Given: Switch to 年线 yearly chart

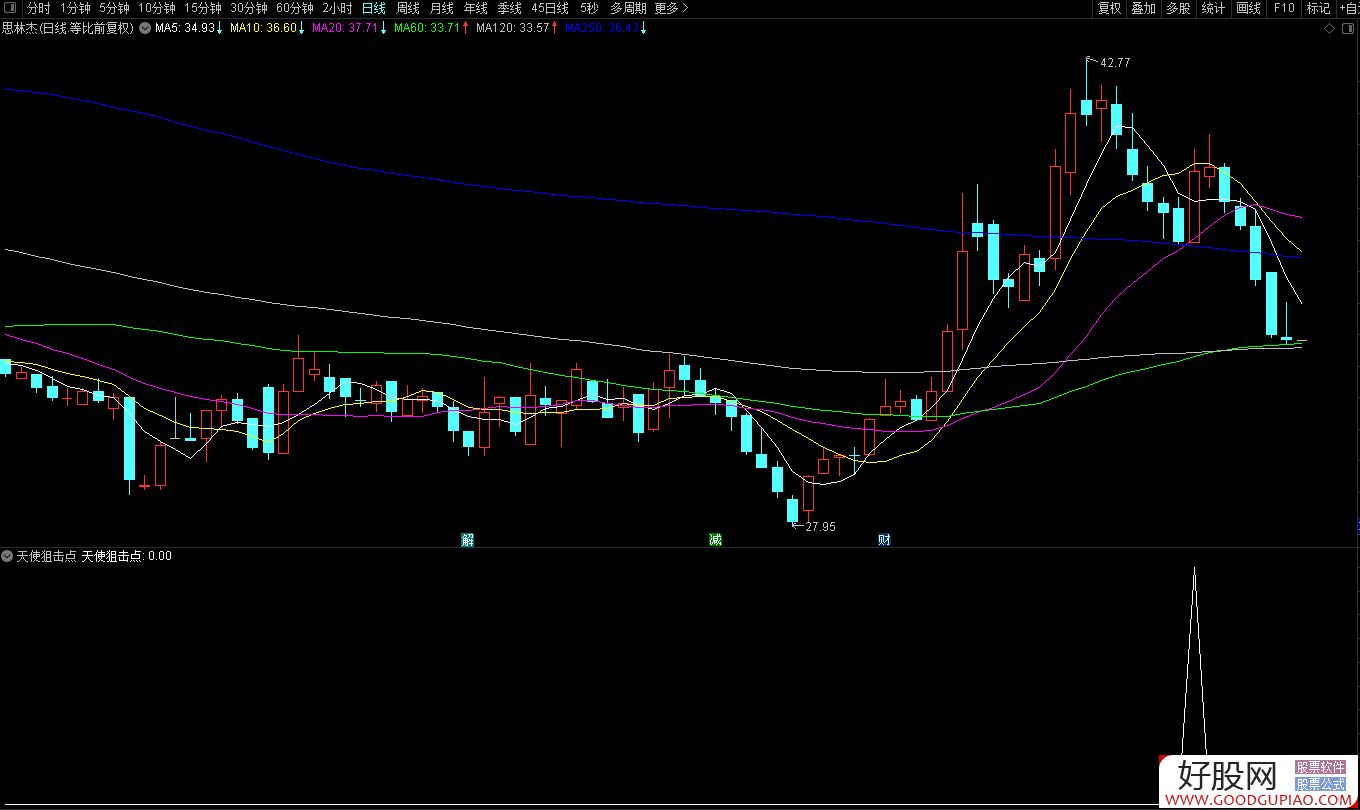Looking at the screenshot, I should pos(475,8).
